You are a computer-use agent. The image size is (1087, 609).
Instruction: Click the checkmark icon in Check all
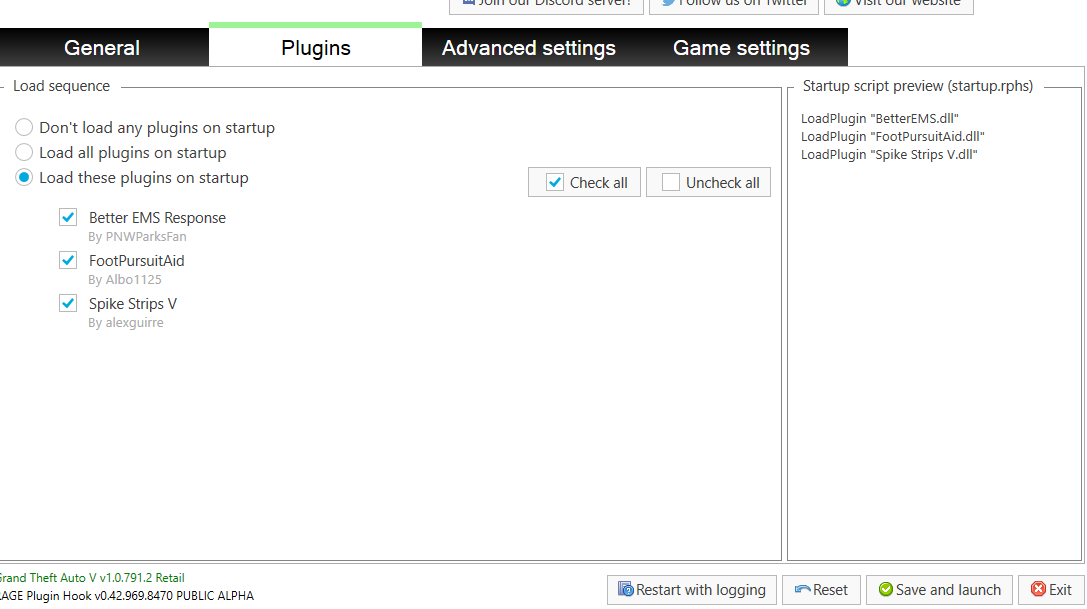point(555,182)
